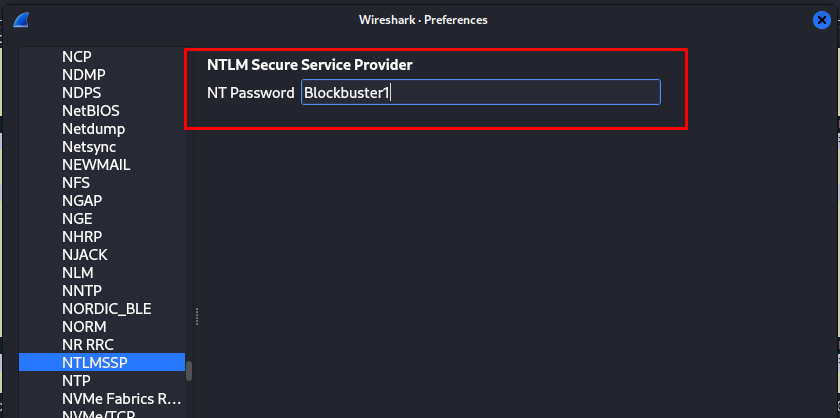The height and width of the screenshot is (418, 840).
Task: Open Netdump protocol settings
Action: click(x=93, y=129)
